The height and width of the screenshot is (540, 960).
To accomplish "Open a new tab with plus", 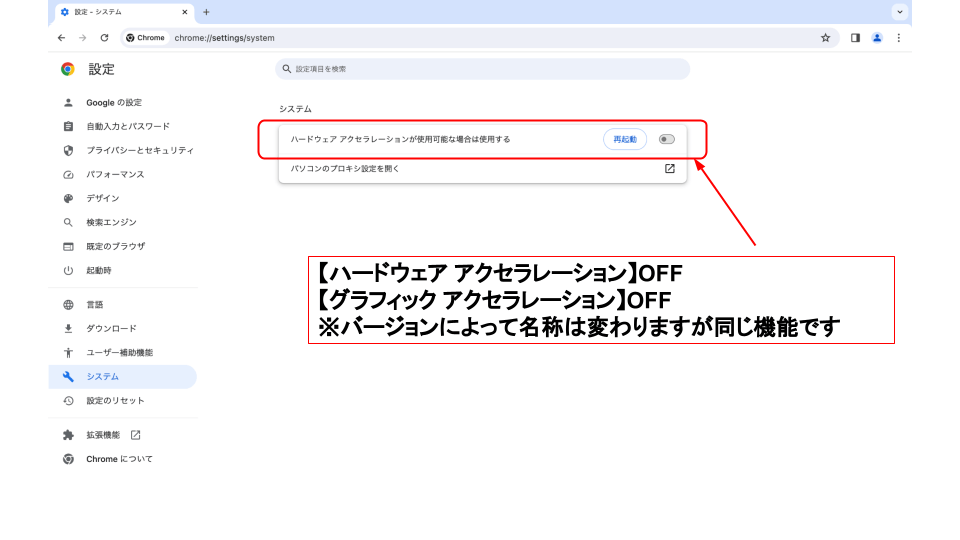I will [x=206, y=12].
